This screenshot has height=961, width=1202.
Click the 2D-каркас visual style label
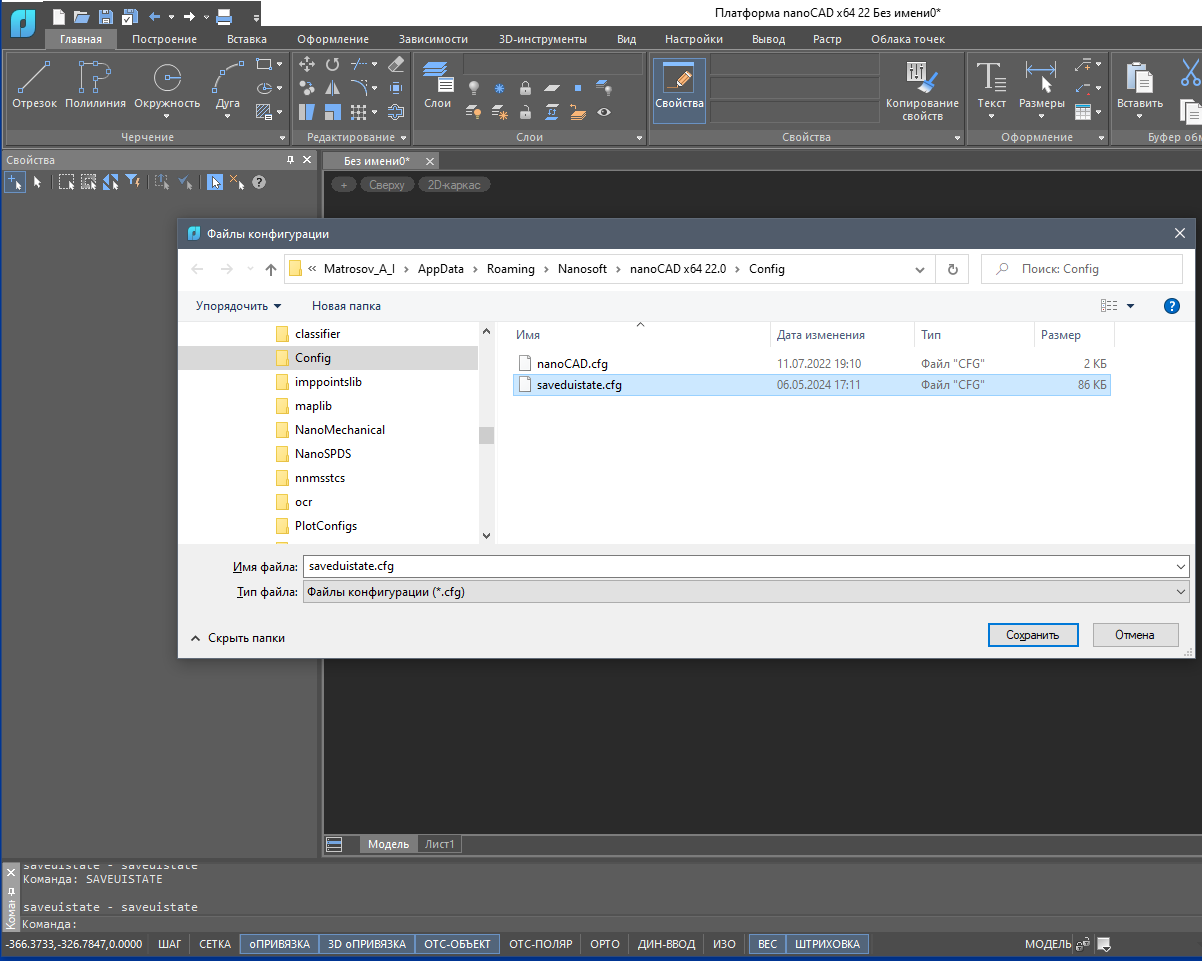point(453,185)
